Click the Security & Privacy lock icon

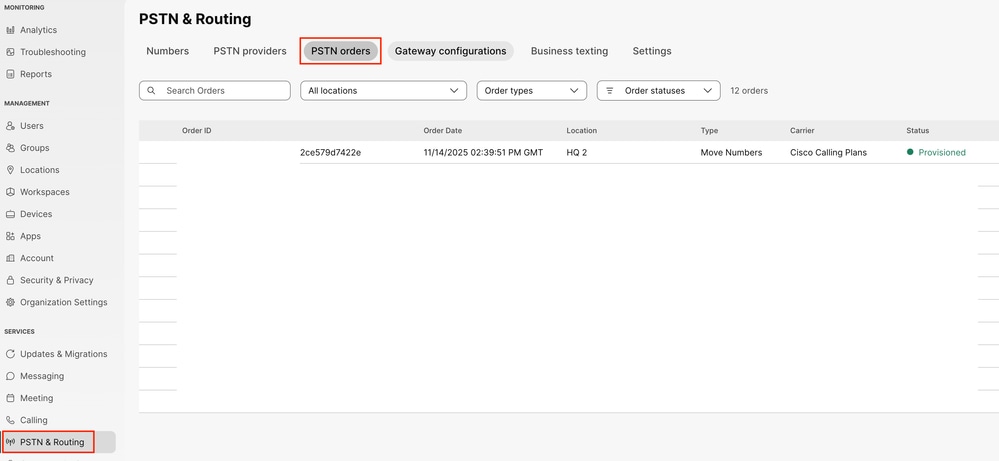pos(10,280)
